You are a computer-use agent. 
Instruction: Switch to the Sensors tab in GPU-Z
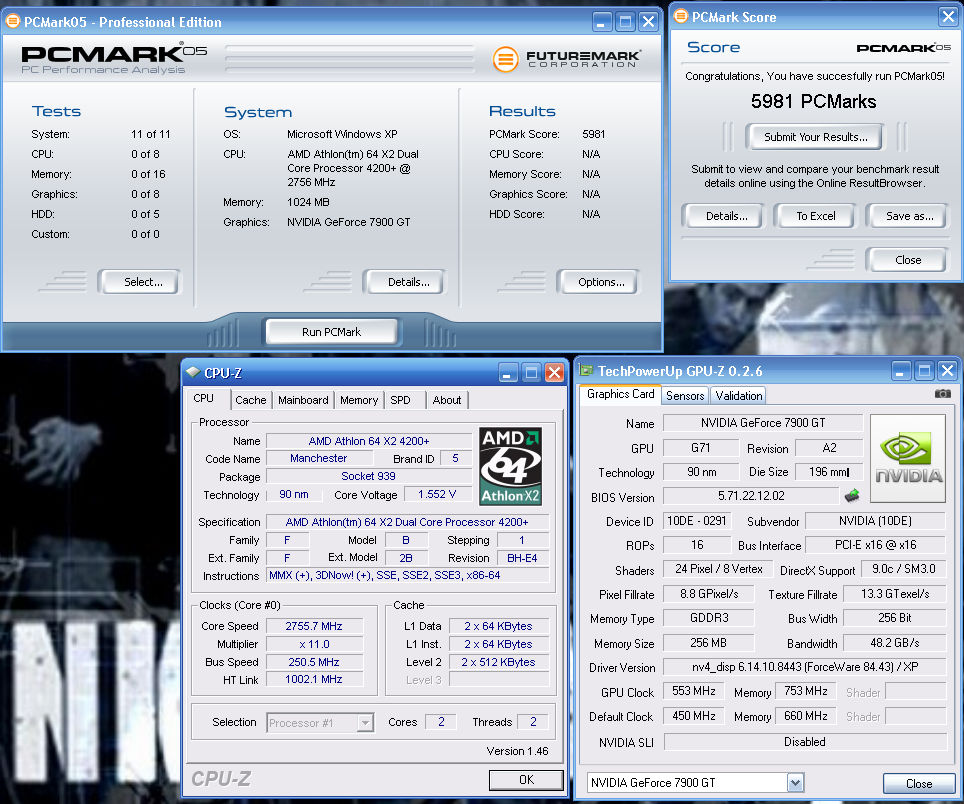[685, 396]
